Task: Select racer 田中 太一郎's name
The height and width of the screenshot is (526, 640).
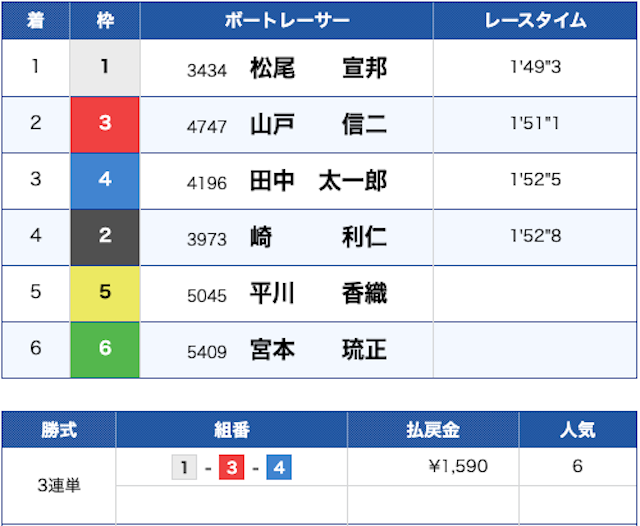Action: (x=317, y=181)
